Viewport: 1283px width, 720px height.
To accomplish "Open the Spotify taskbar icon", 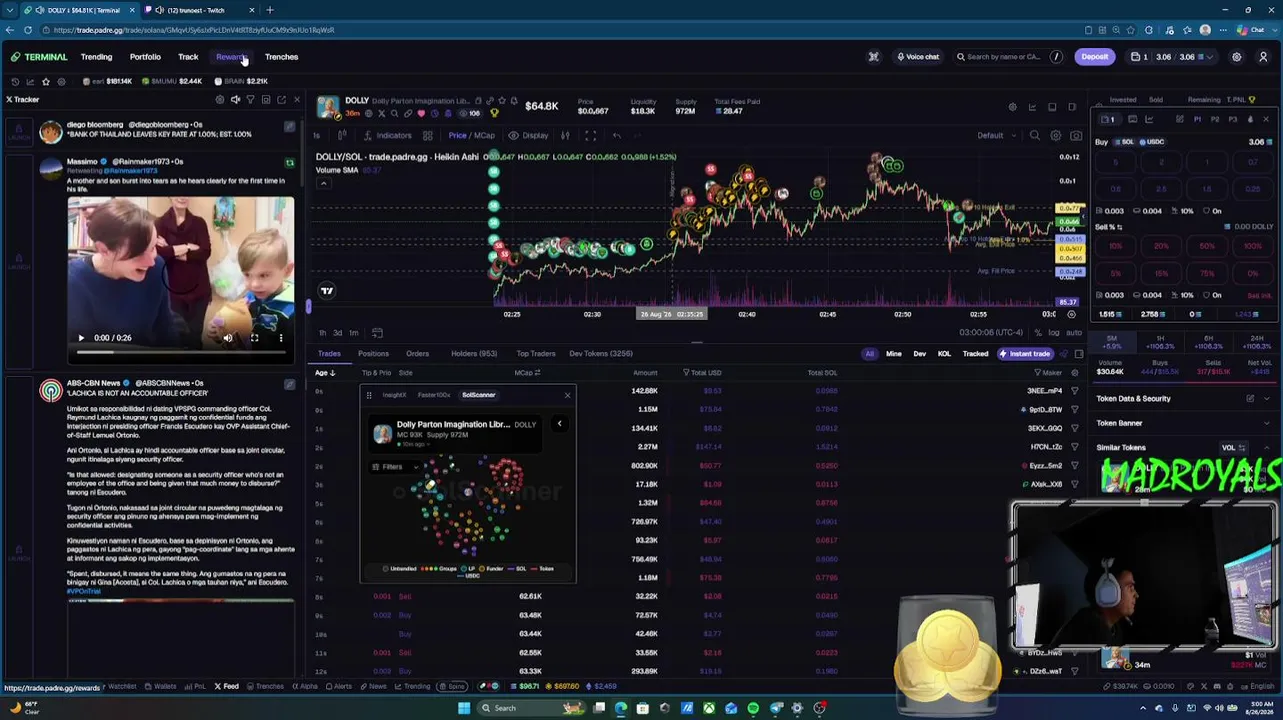I will click(753, 708).
